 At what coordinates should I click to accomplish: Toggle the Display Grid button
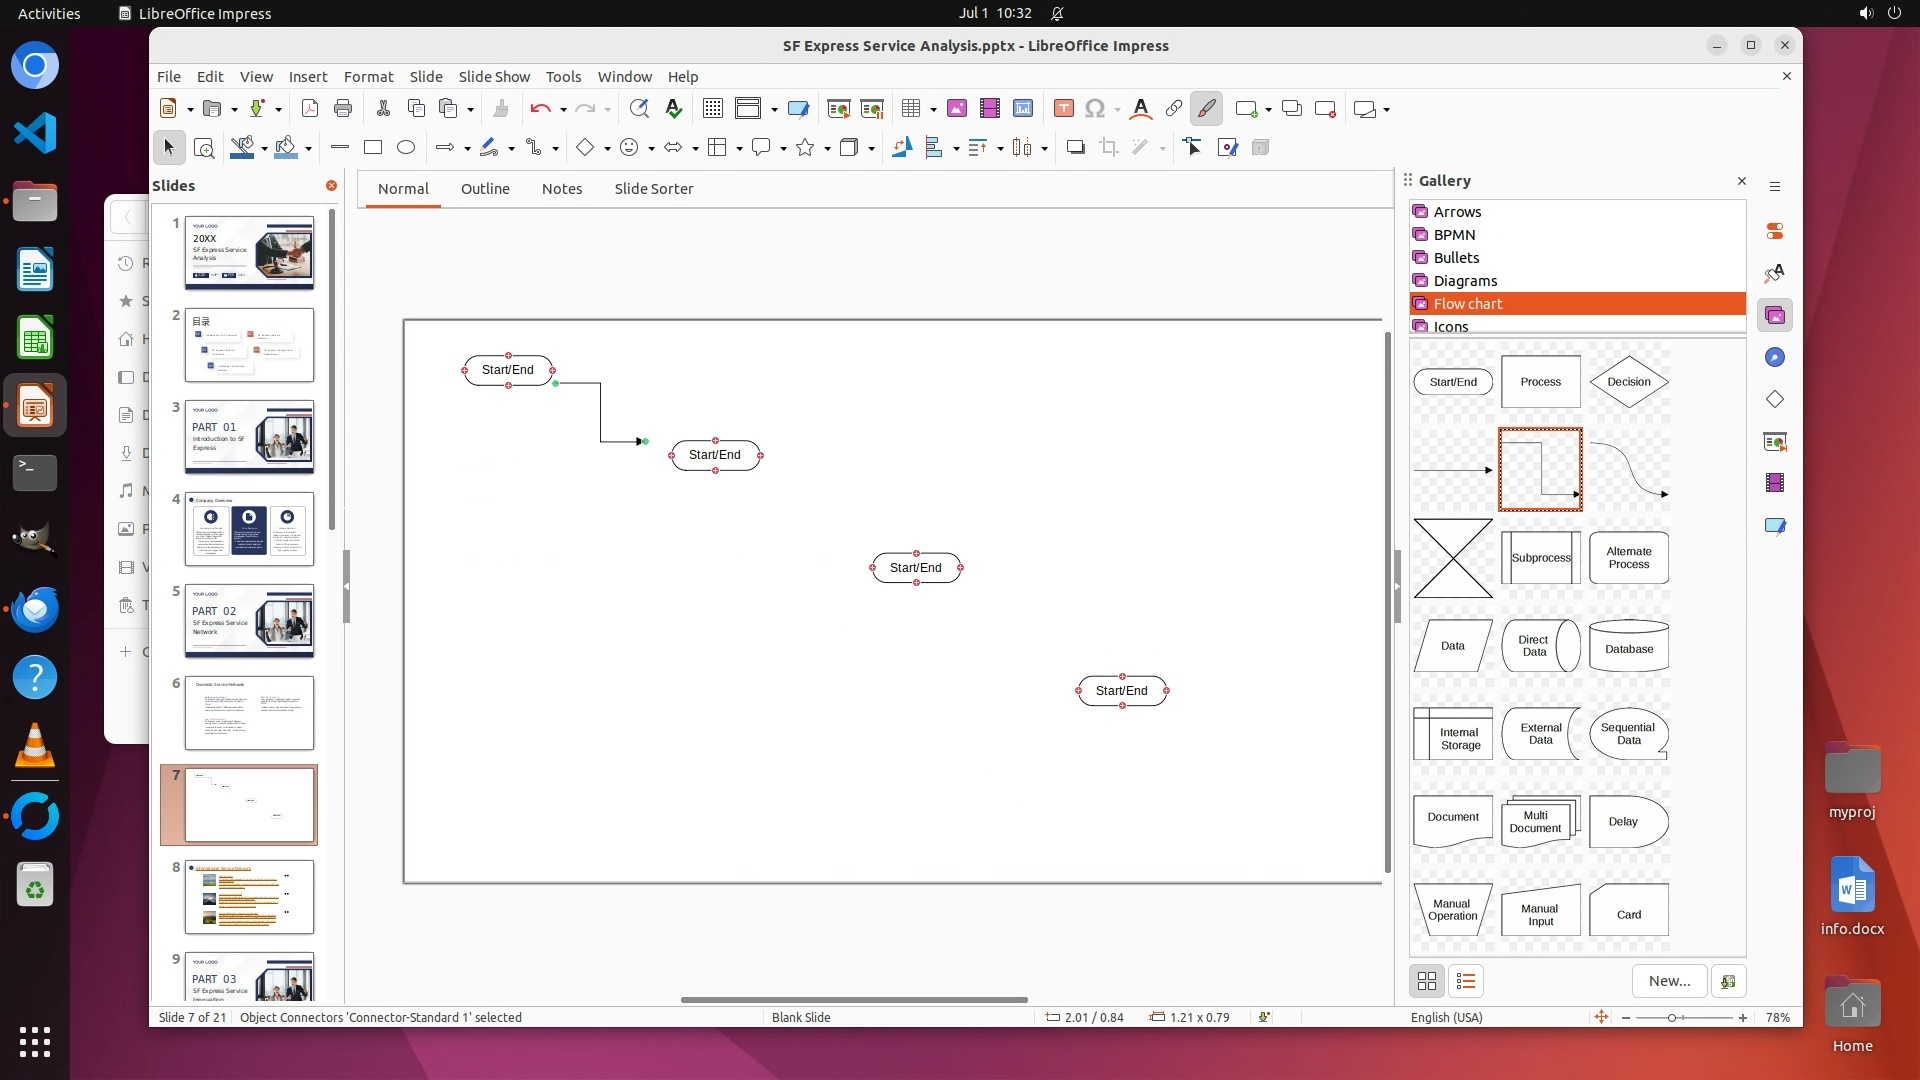pyautogui.click(x=712, y=109)
